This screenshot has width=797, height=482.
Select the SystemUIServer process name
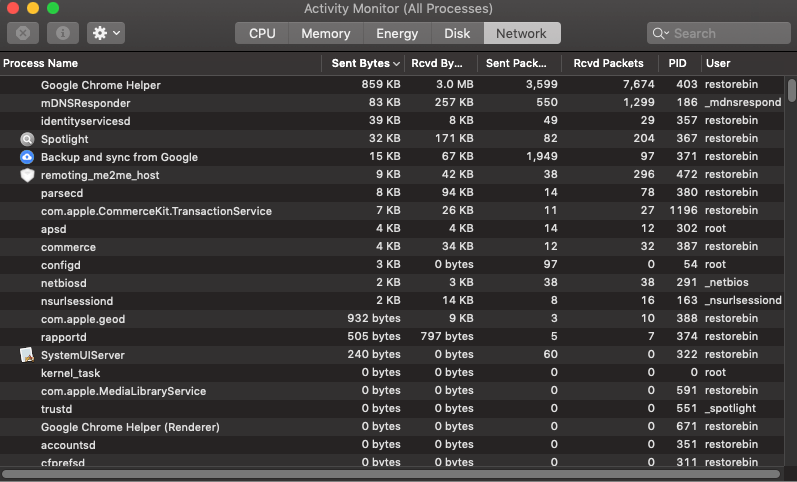83,355
